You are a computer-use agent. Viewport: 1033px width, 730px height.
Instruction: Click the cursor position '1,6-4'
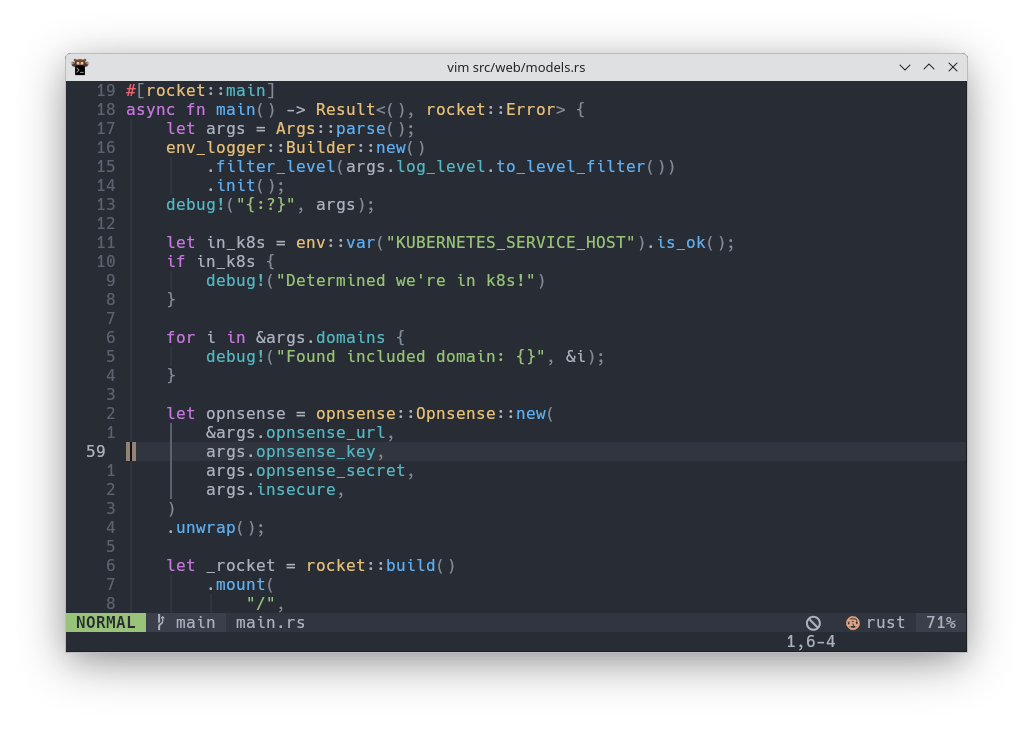coord(811,642)
